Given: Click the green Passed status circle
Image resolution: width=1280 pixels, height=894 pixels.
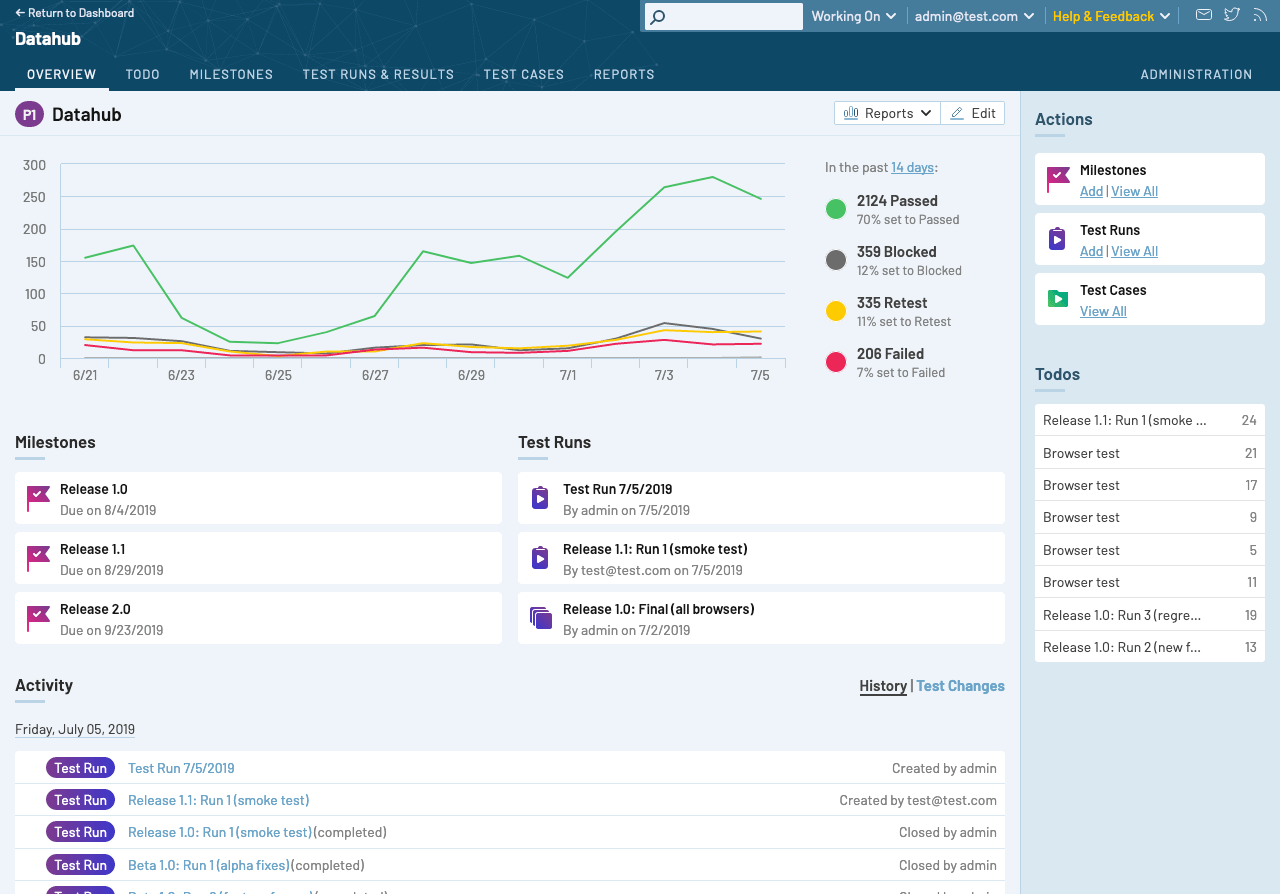Looking at the screenshot, I should (x=836, y=209).
